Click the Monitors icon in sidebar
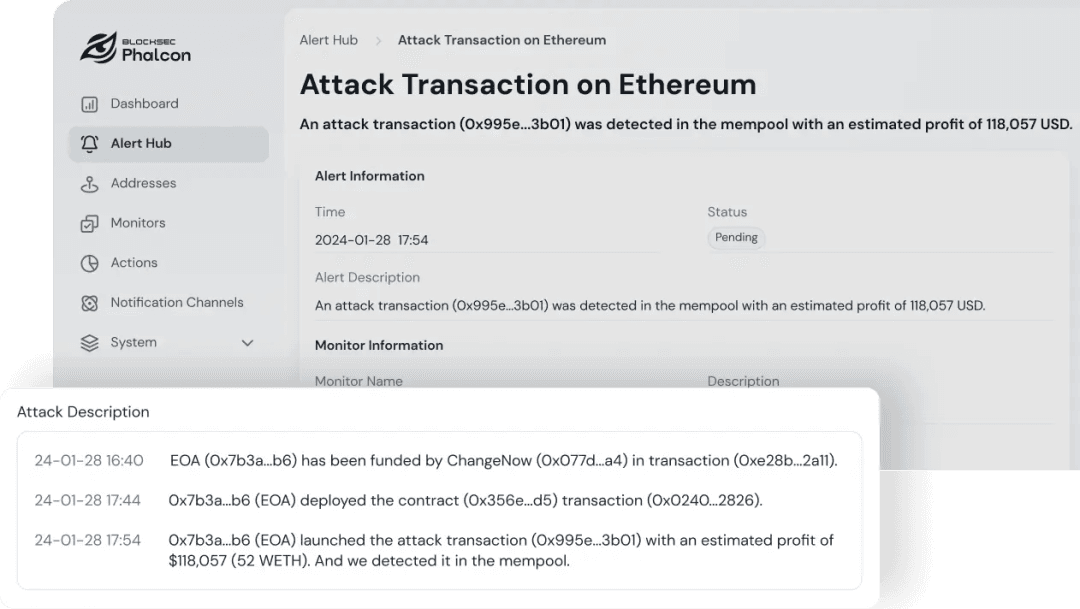 [90, 224]
